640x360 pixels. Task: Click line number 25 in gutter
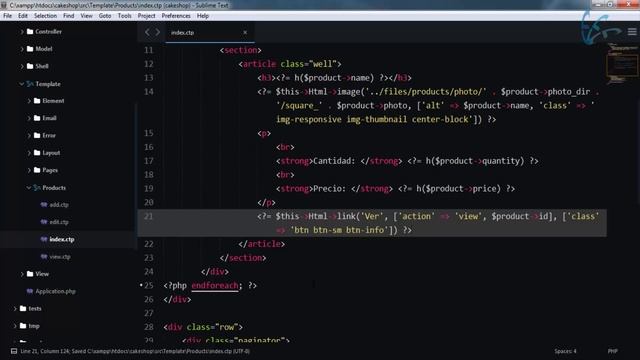149,285
